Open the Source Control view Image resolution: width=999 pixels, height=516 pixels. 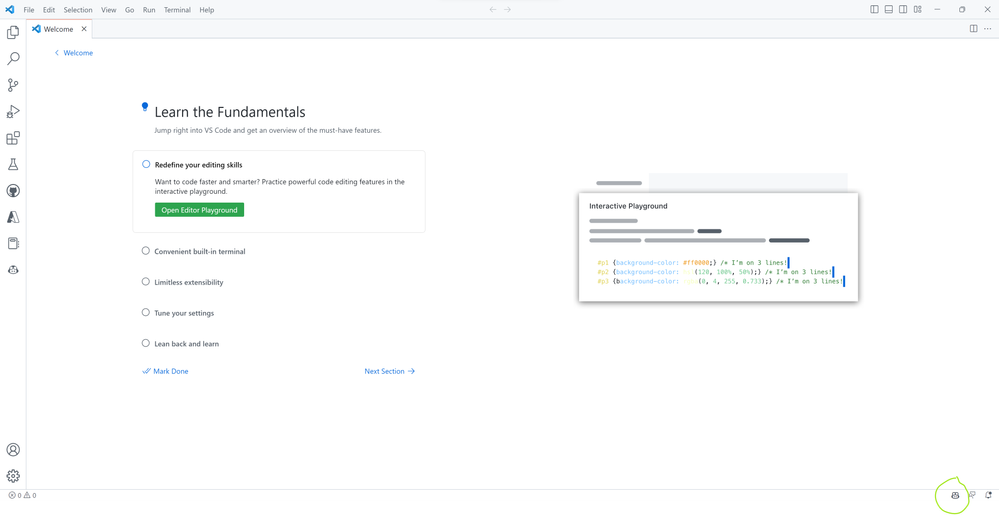13,85
